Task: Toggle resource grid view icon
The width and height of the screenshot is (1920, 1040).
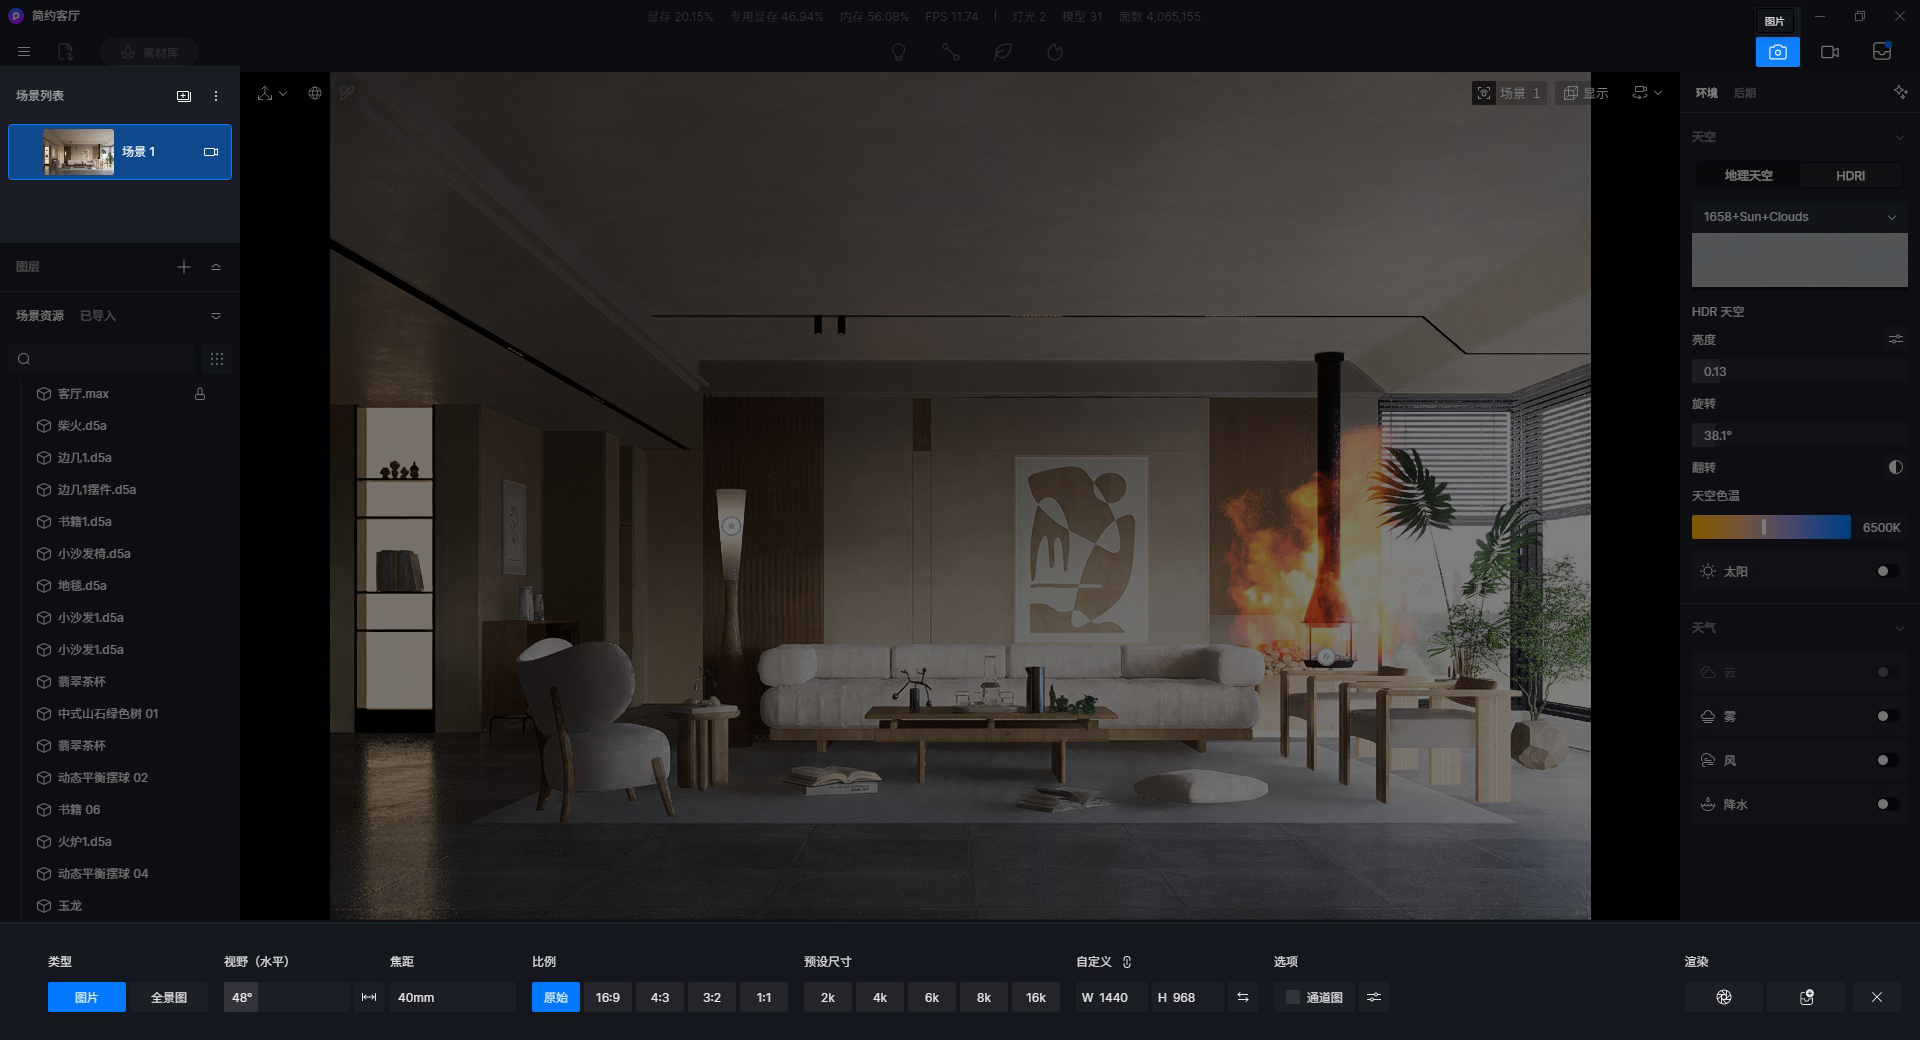Action: [x=217, y=359]
